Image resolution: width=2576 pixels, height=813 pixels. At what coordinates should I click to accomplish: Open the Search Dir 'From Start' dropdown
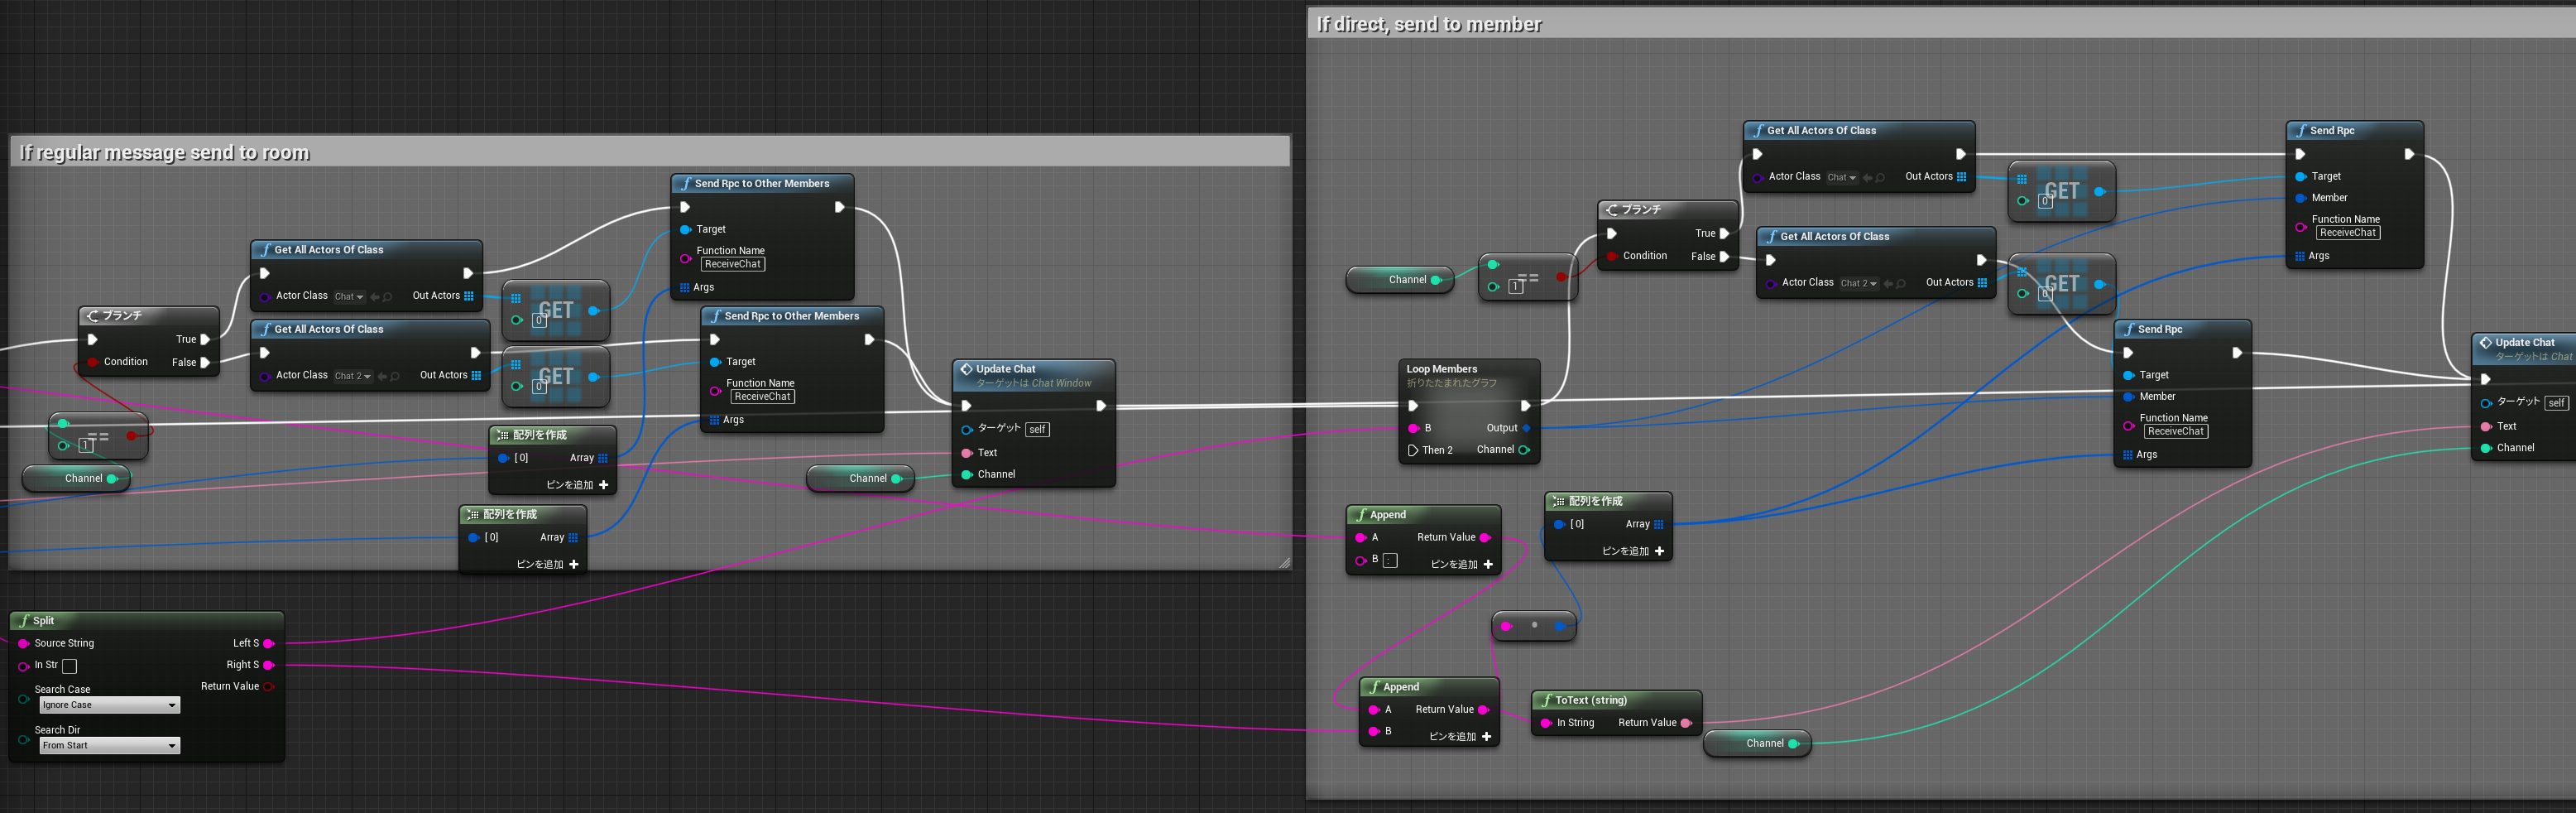tap(109, 746)
